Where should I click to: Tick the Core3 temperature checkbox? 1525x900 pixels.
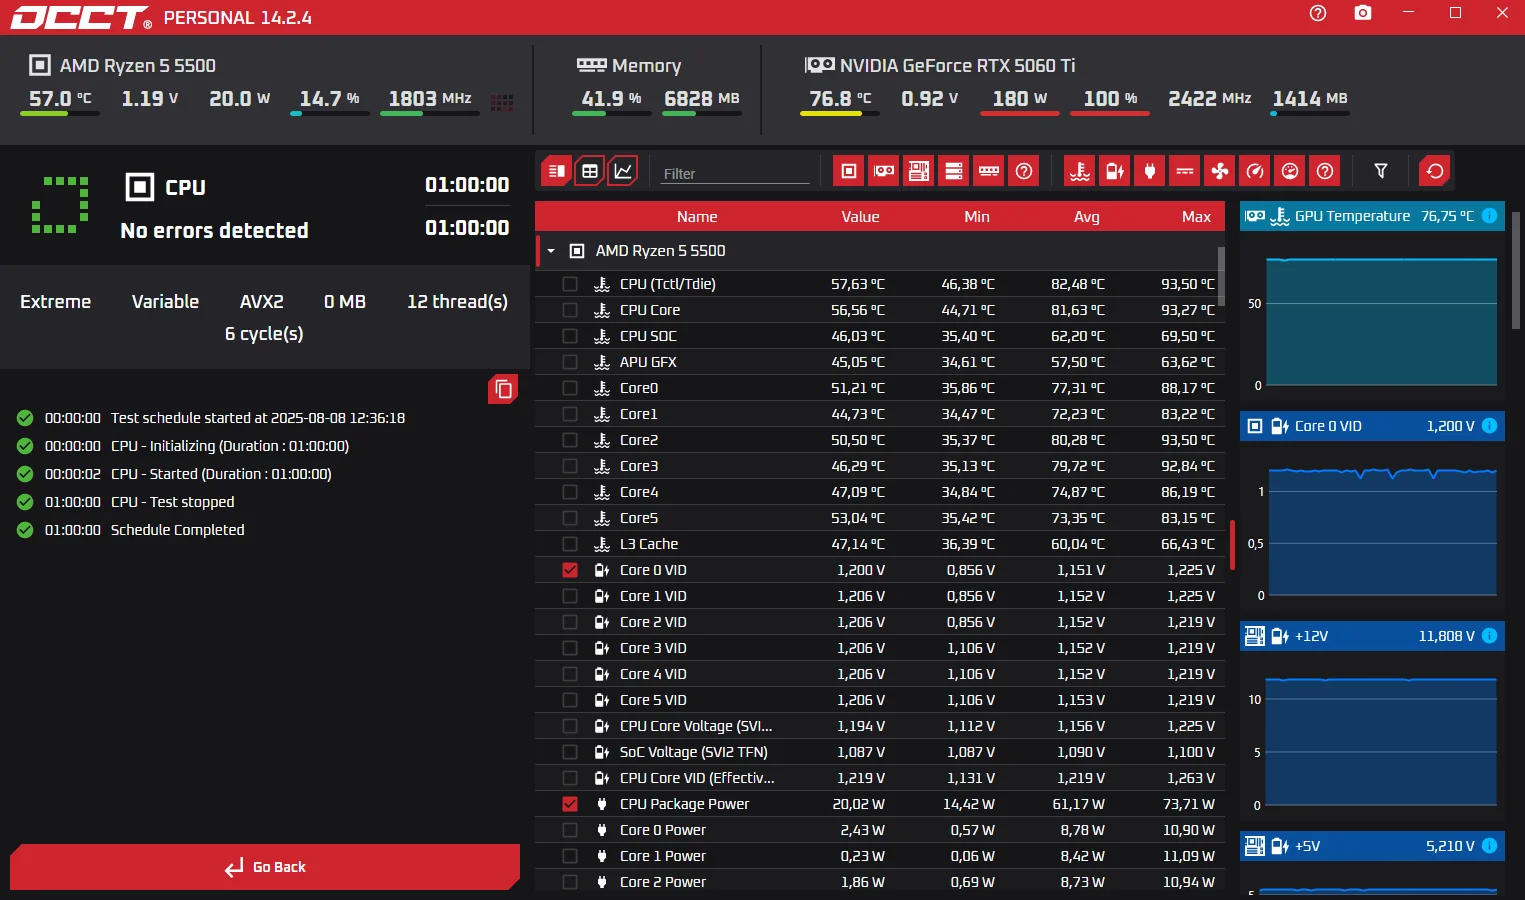pos(570,466)
